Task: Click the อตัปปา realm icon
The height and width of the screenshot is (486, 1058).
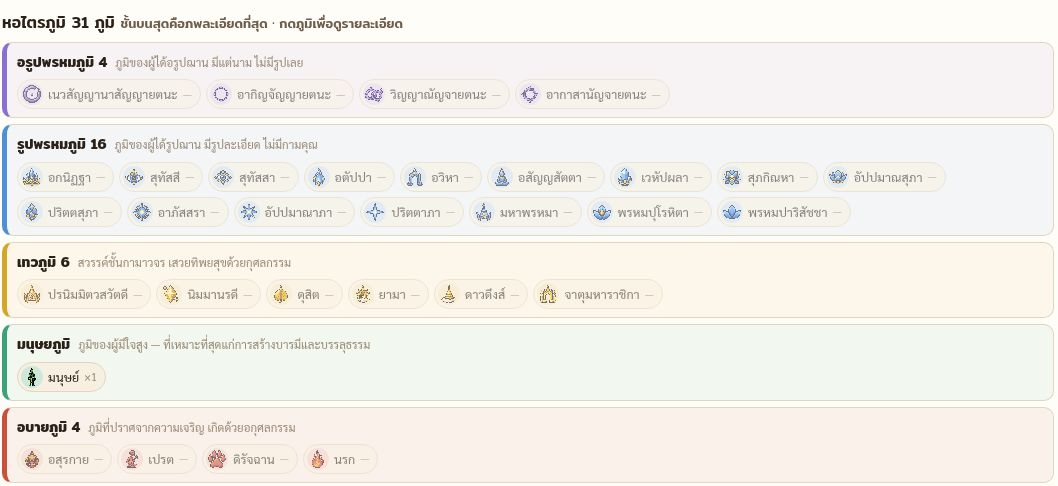Action: coord(318,178)
